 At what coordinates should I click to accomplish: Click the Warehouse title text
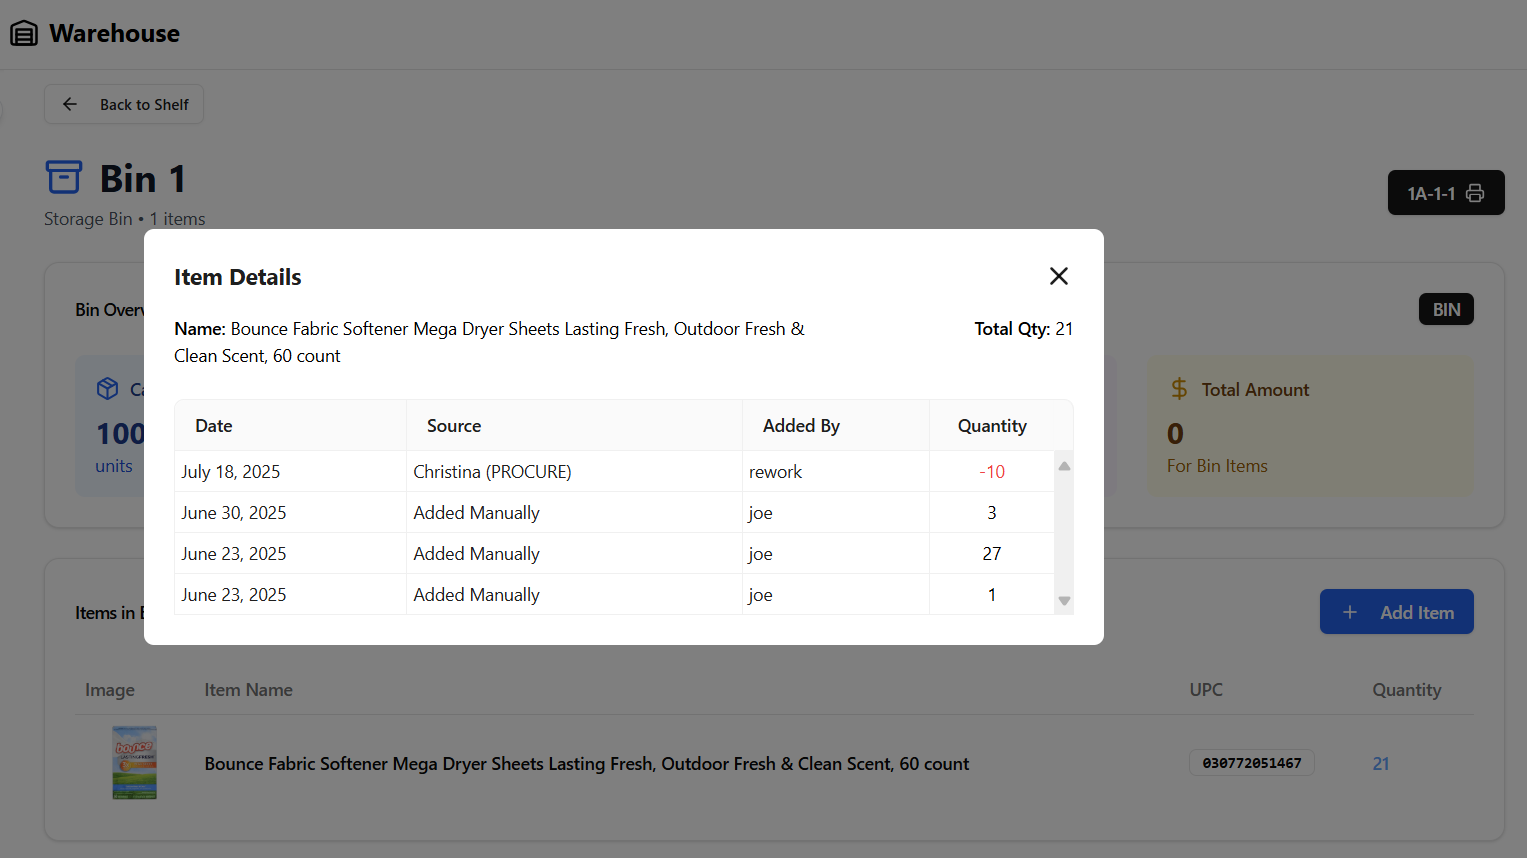[x=115, y=34]
